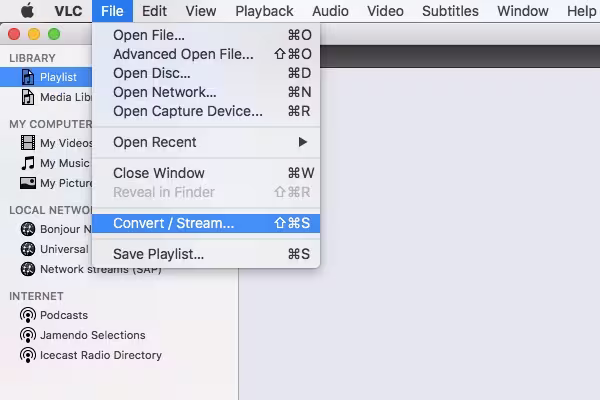Open the Subtitles menu in menu bar
This screenshot has width=600, height=400.
click(x=450, y=11)
